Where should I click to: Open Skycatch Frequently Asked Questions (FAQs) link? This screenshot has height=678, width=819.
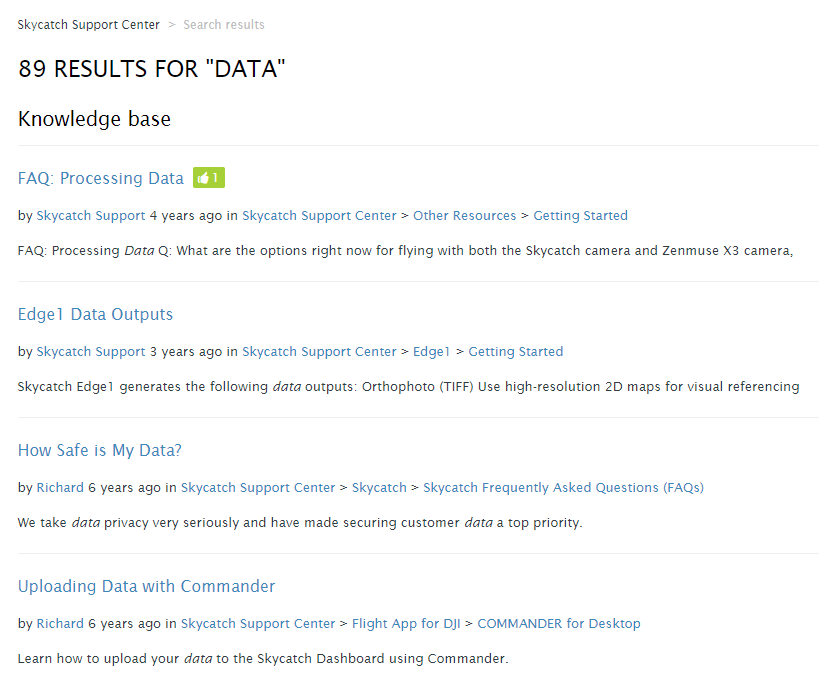[x=564, y=487]
